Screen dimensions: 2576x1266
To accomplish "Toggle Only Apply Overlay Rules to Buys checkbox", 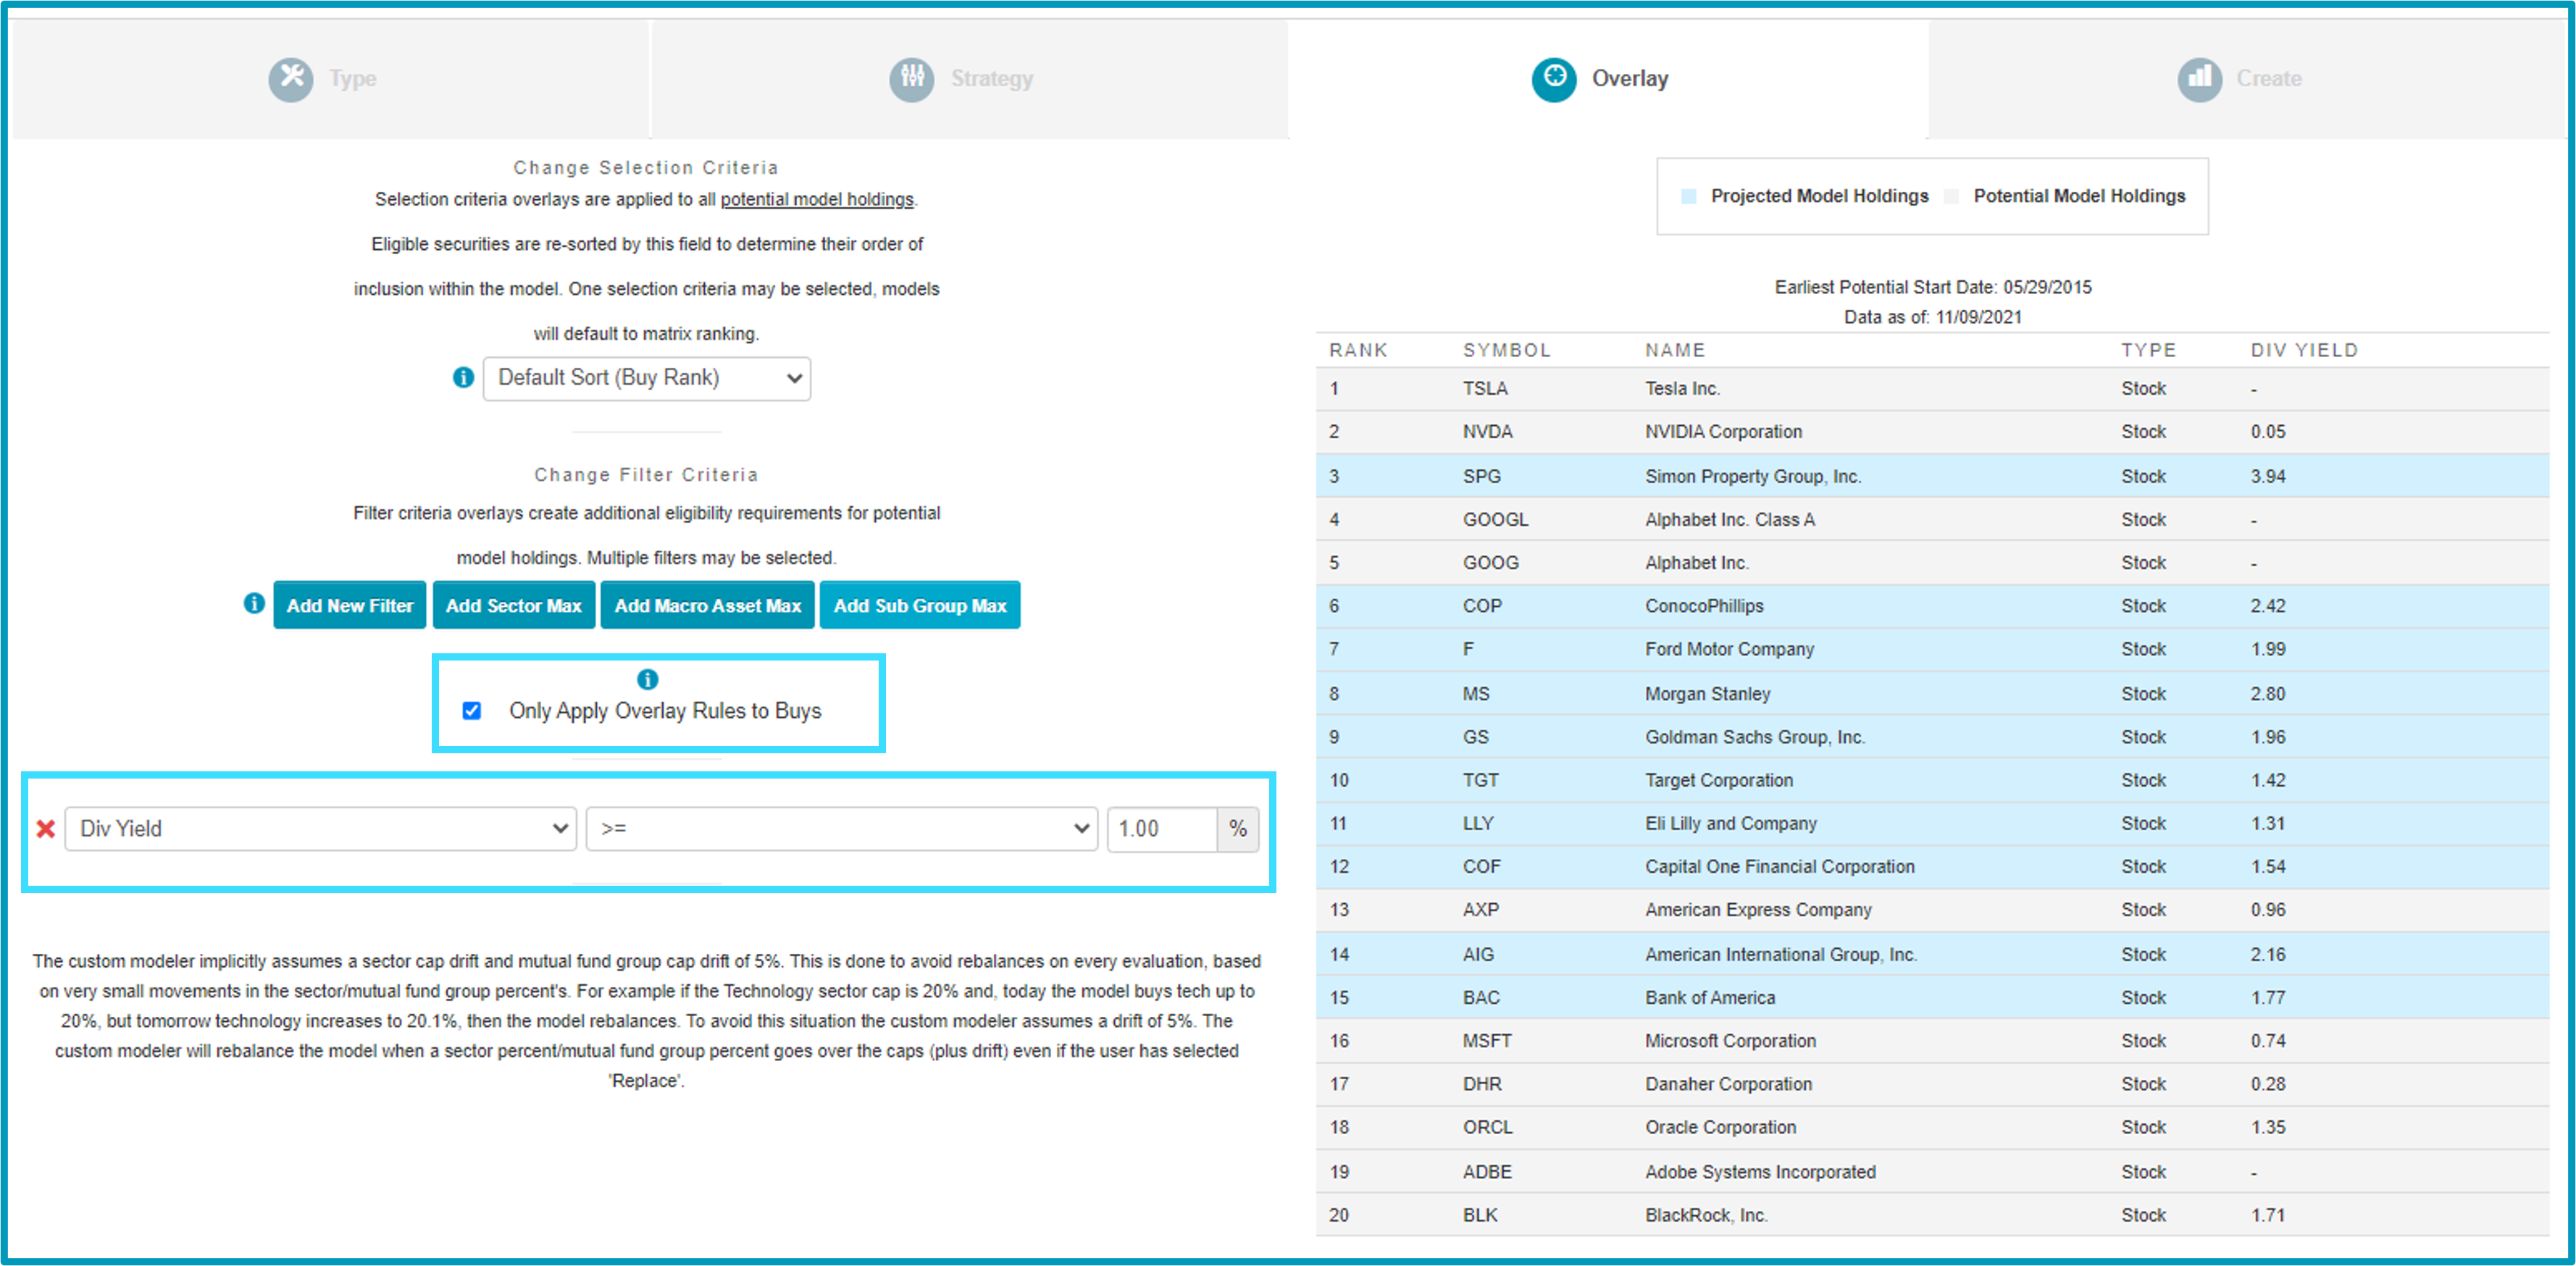I will pyautogui.click(x=472, y=710).
